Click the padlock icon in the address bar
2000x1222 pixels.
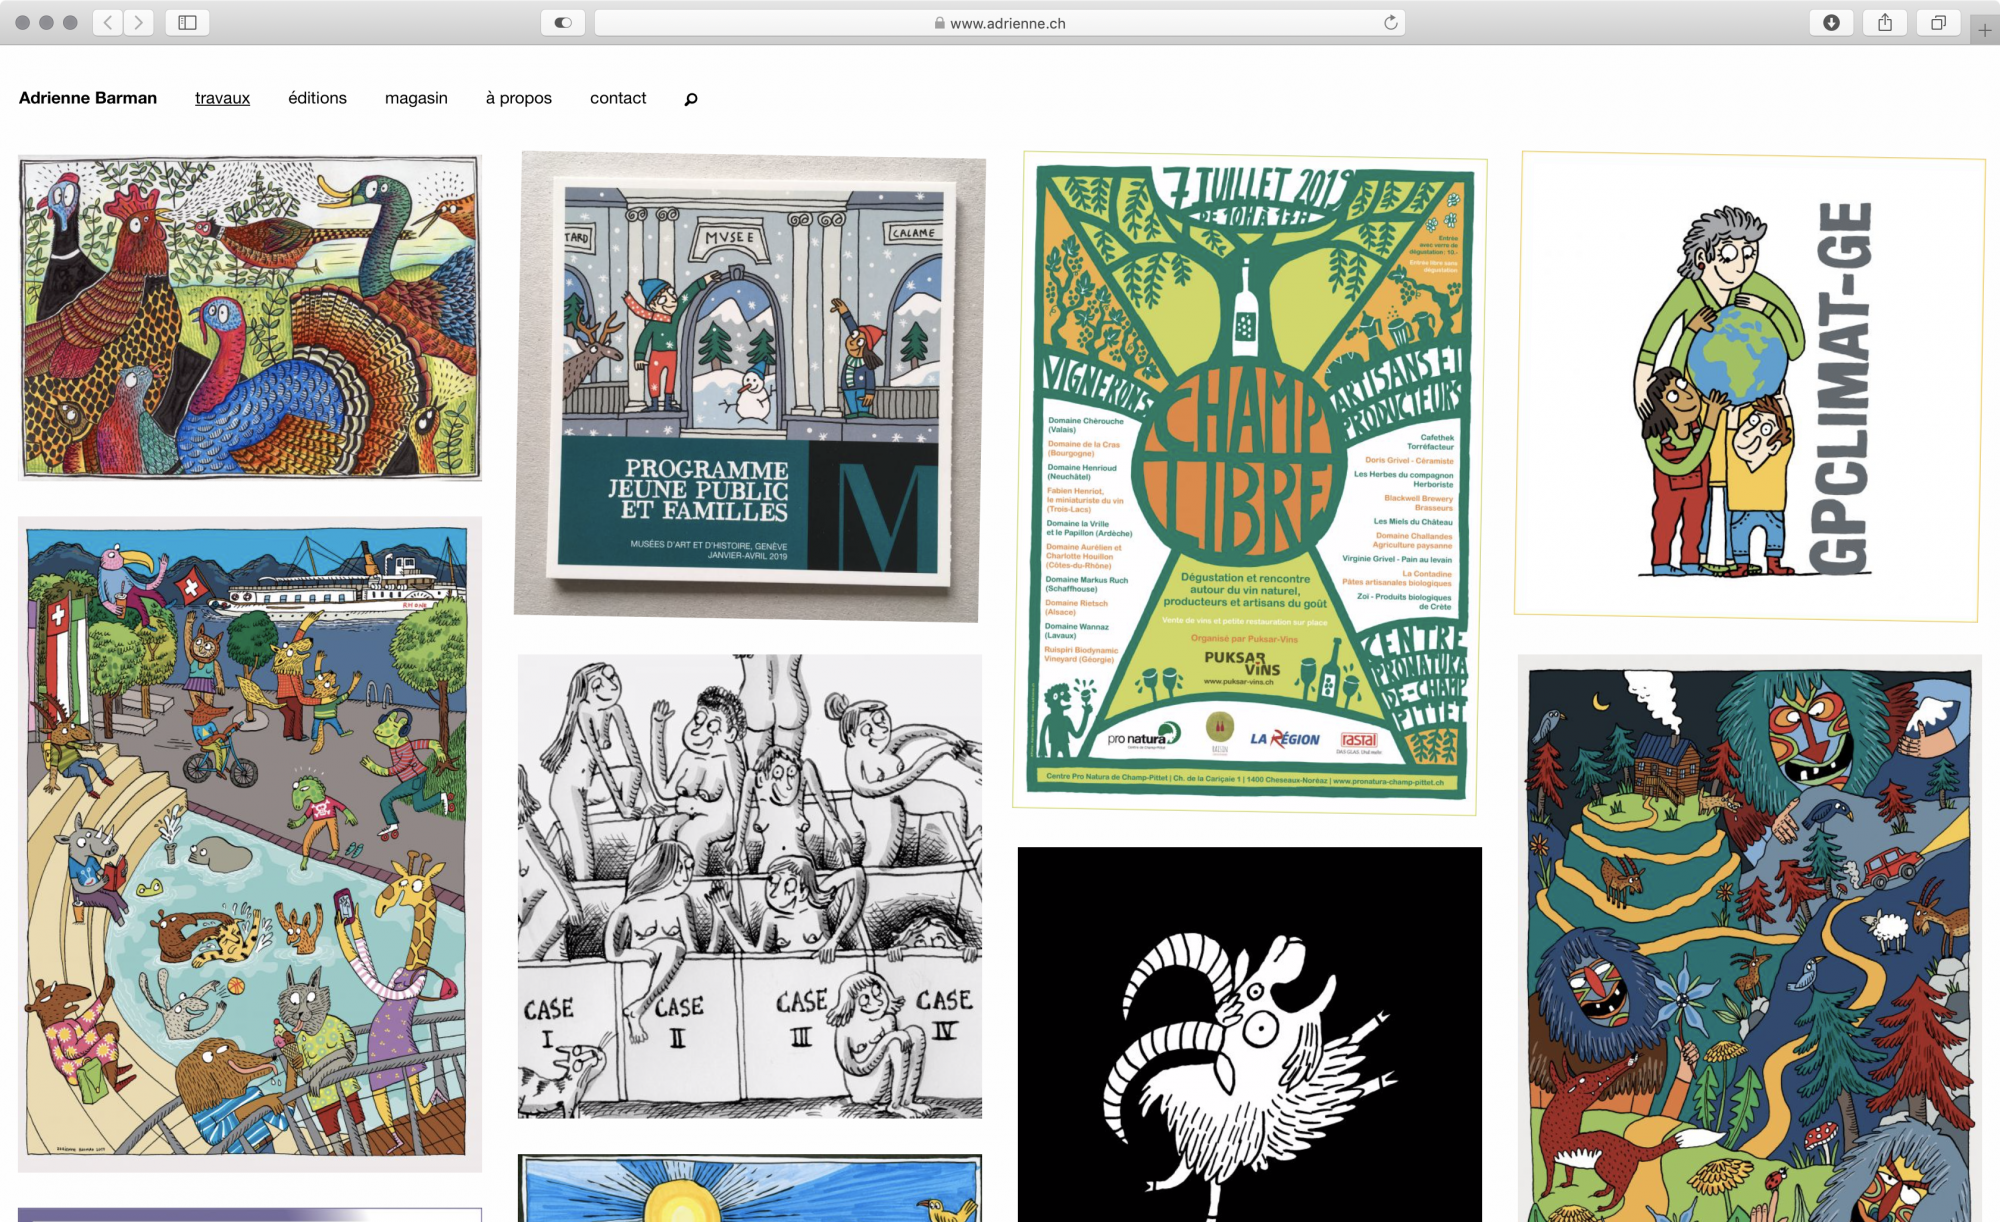coord(938,21)
